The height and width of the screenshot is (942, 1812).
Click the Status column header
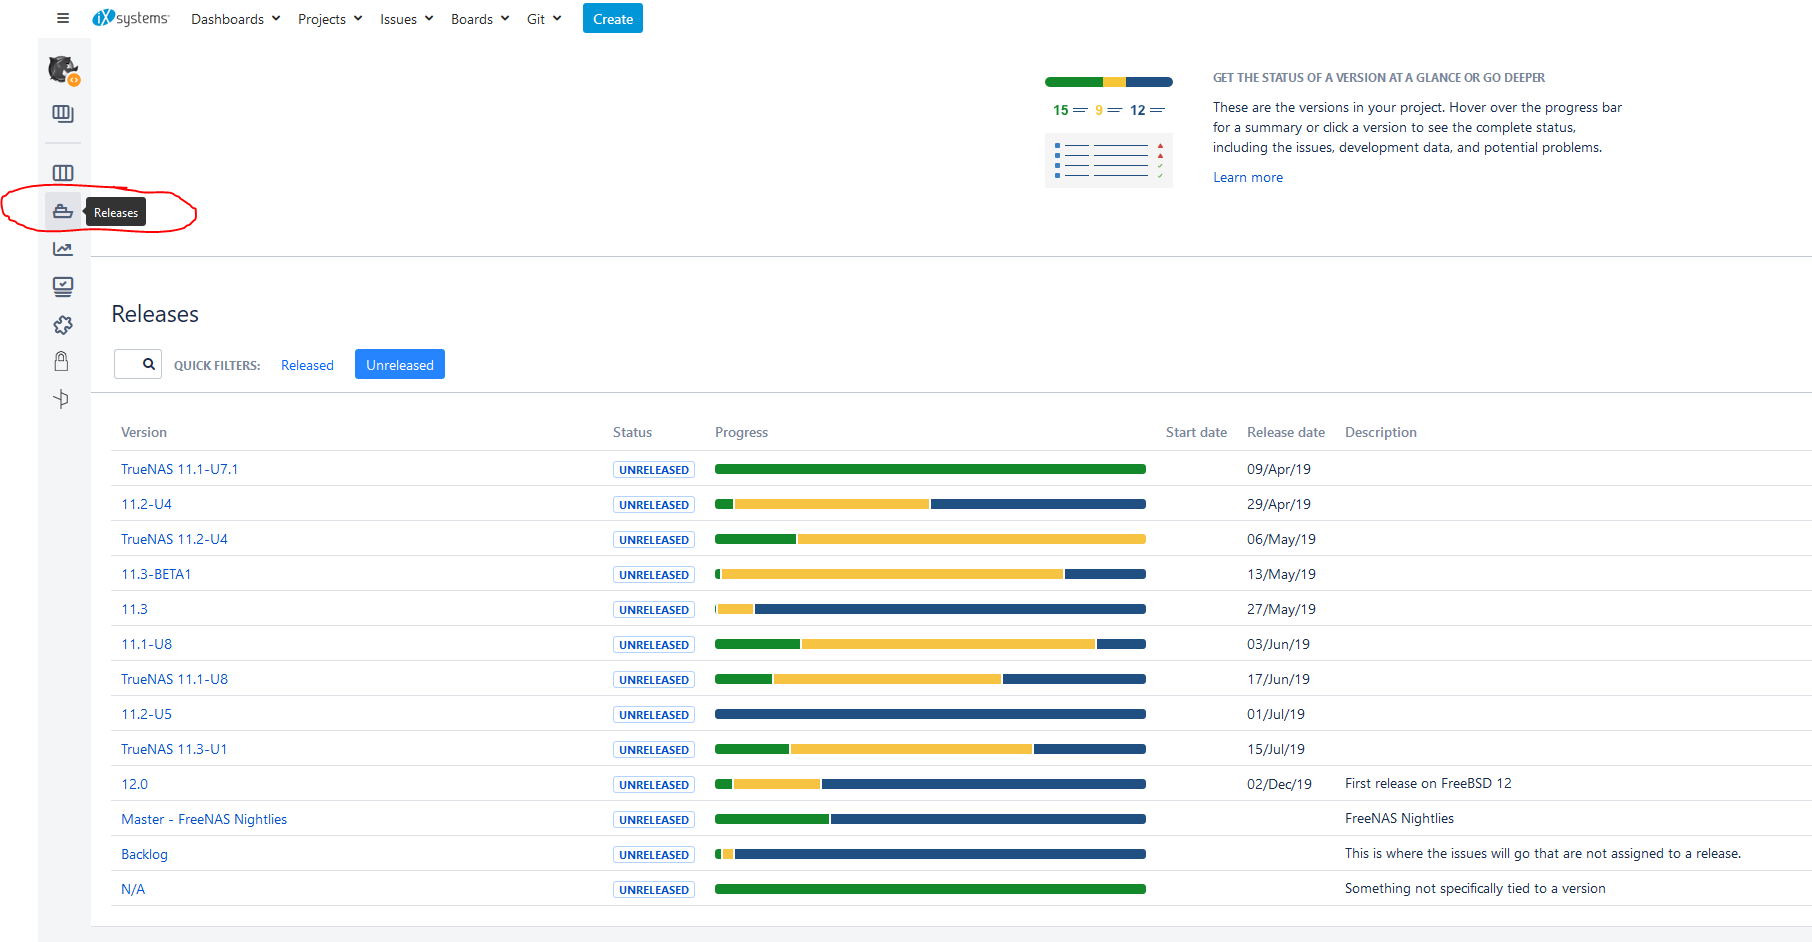[x=632, y=432]
